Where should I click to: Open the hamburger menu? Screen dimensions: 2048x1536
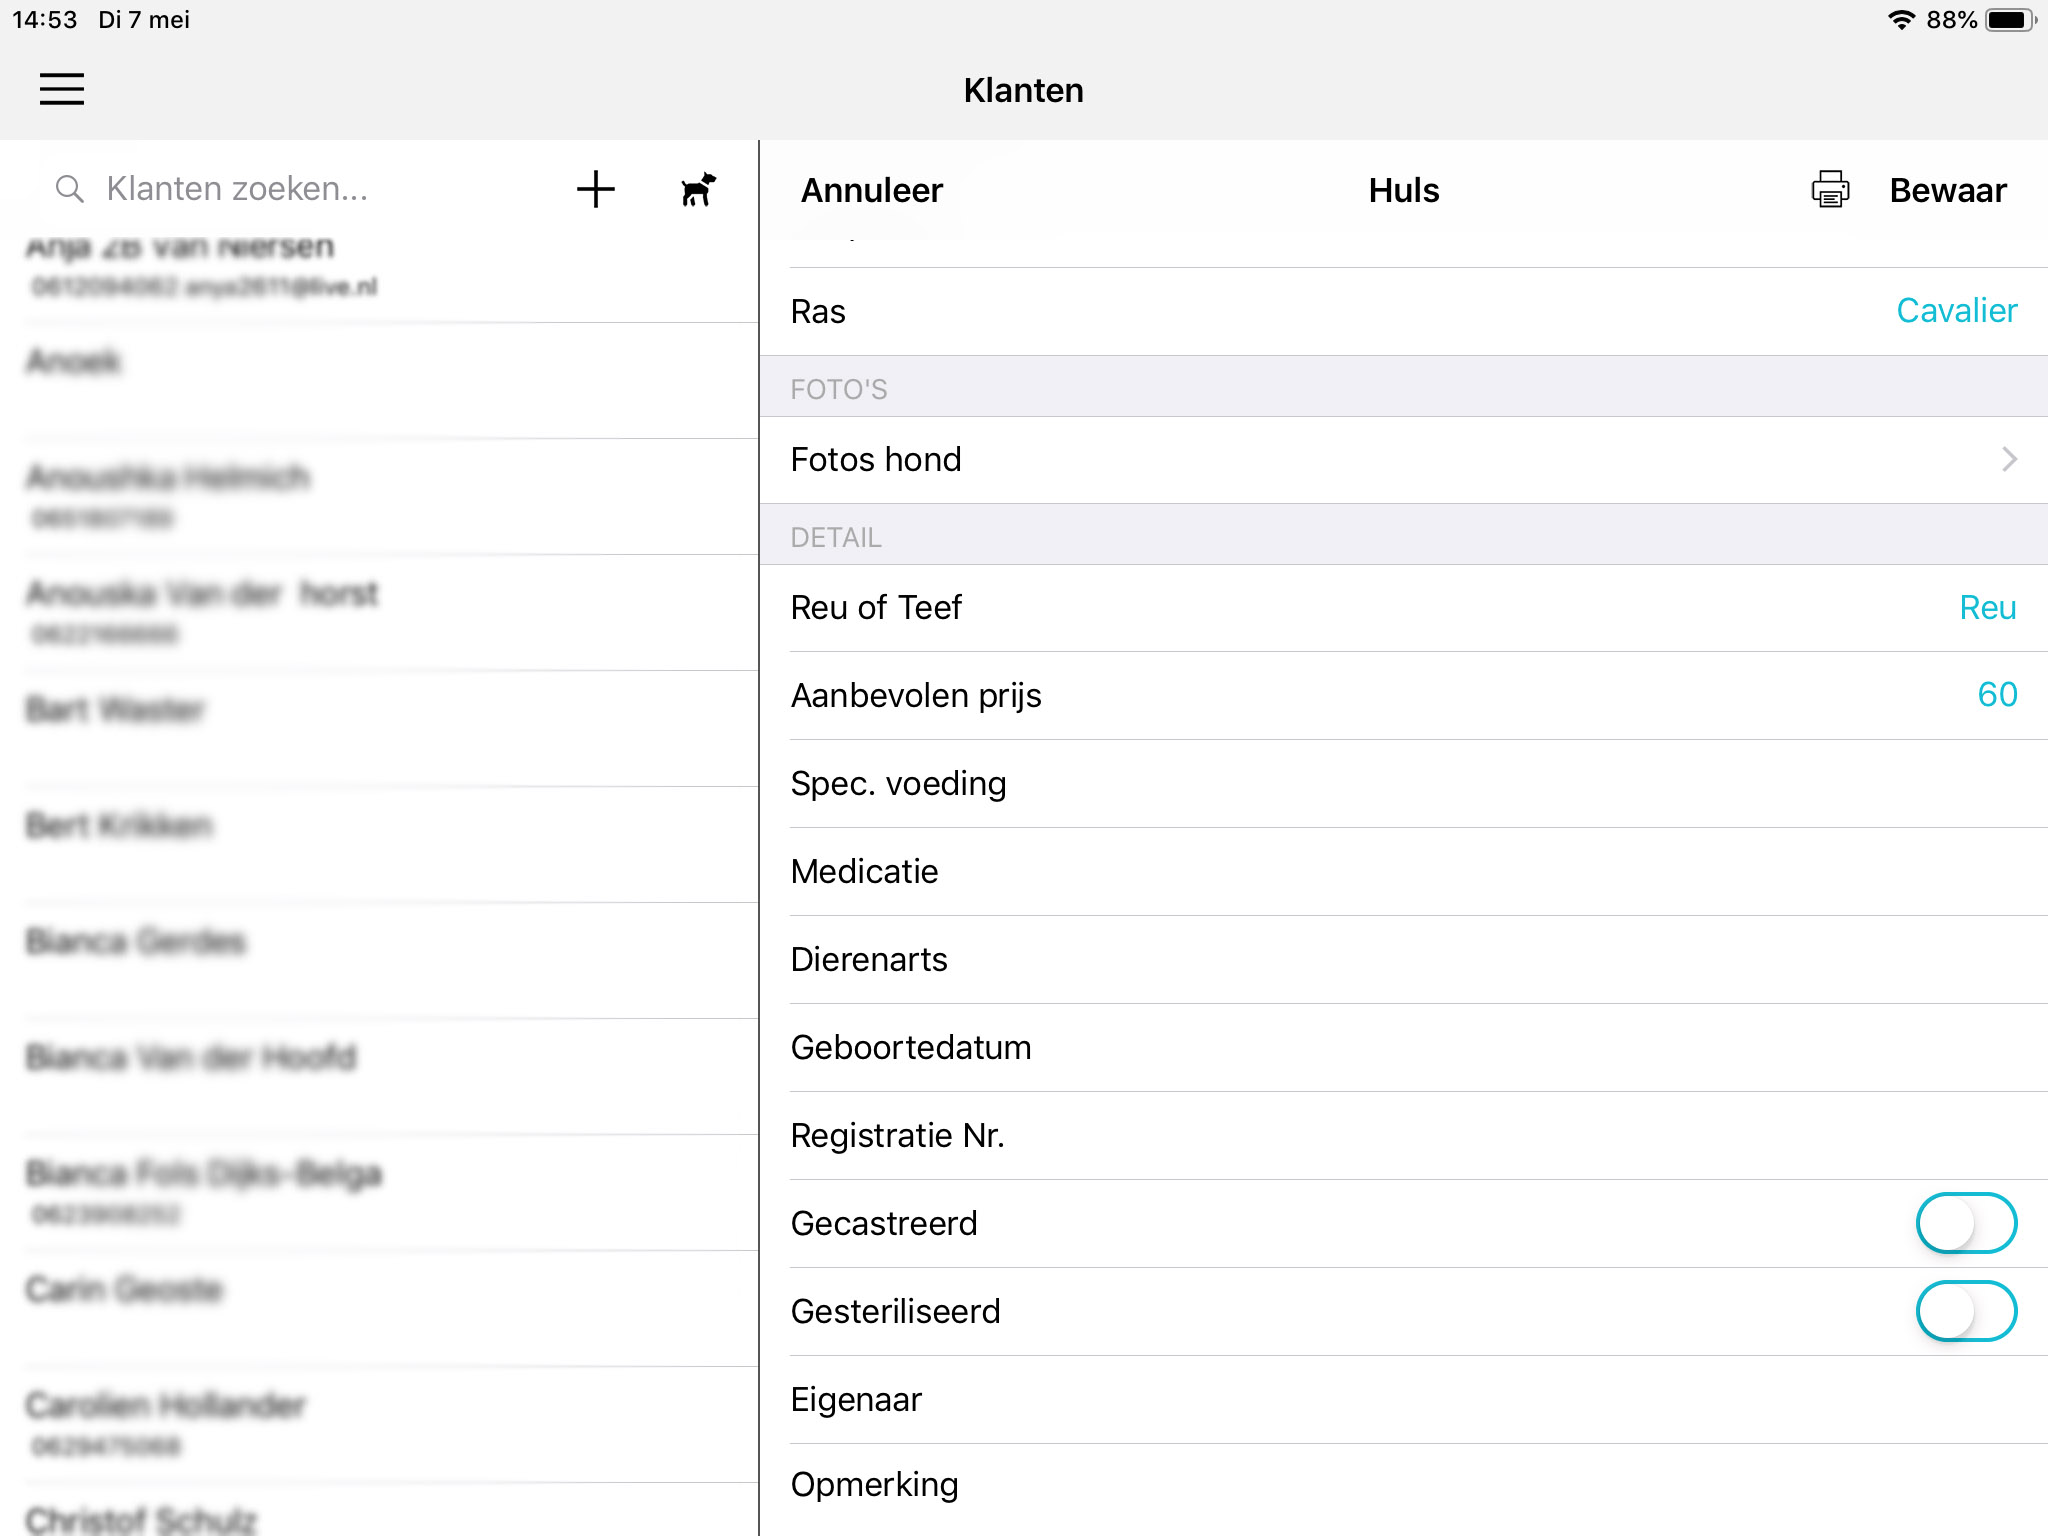point(62,89)
